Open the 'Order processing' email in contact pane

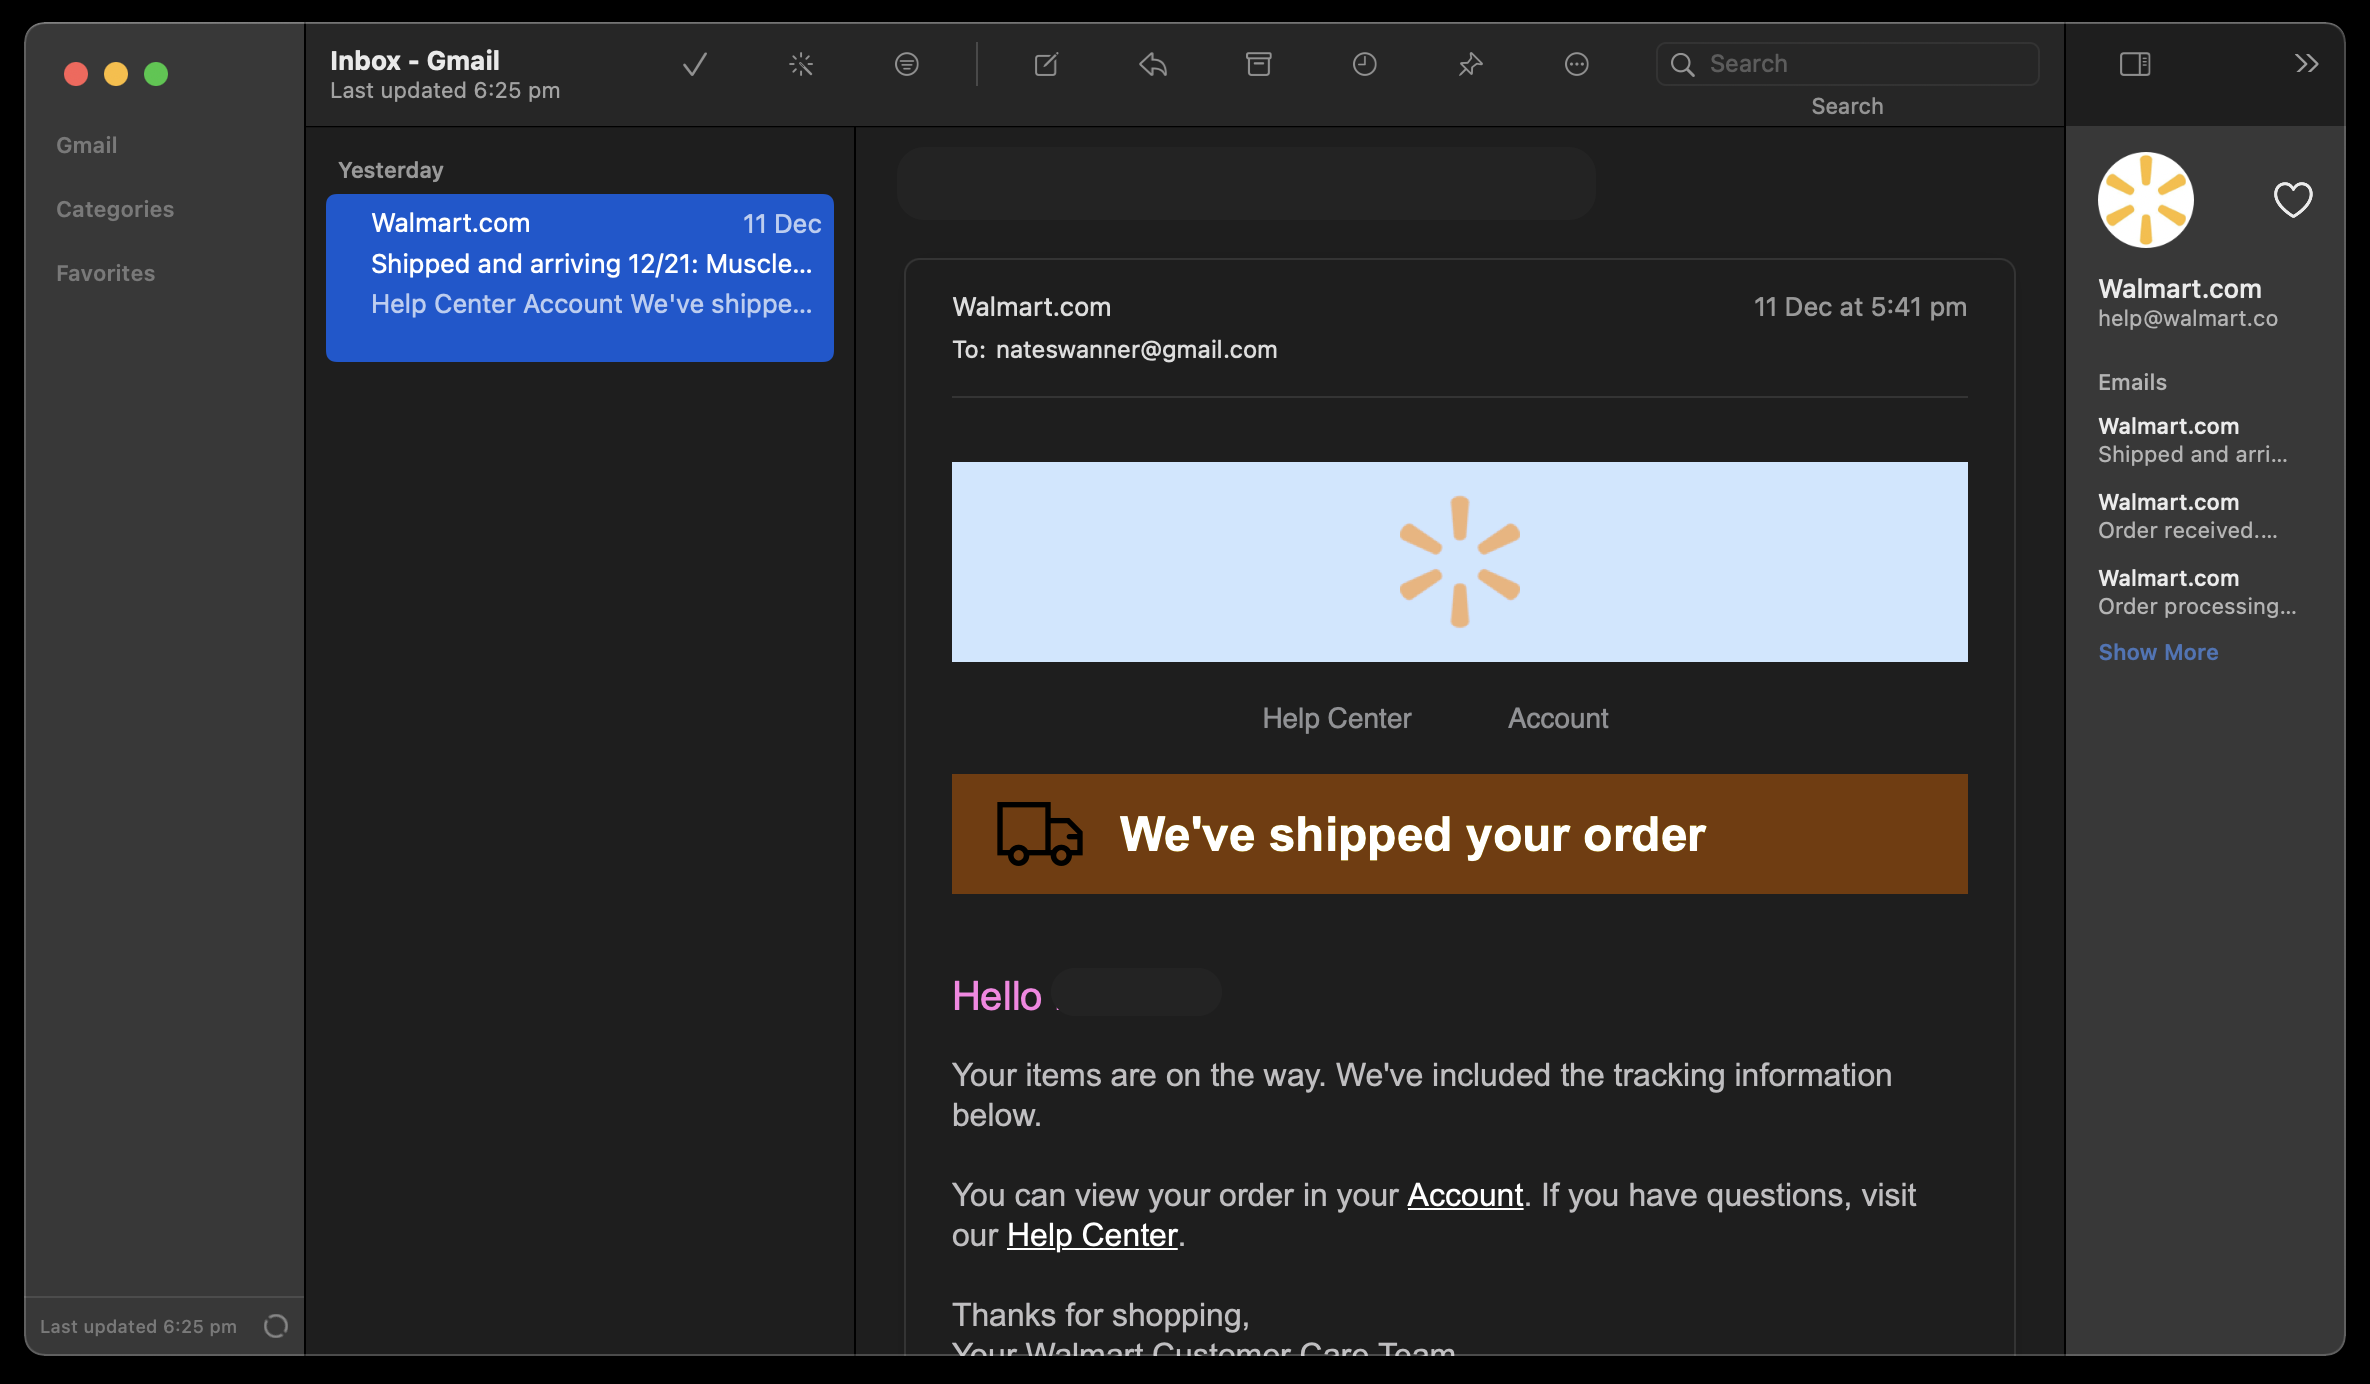2197,592
